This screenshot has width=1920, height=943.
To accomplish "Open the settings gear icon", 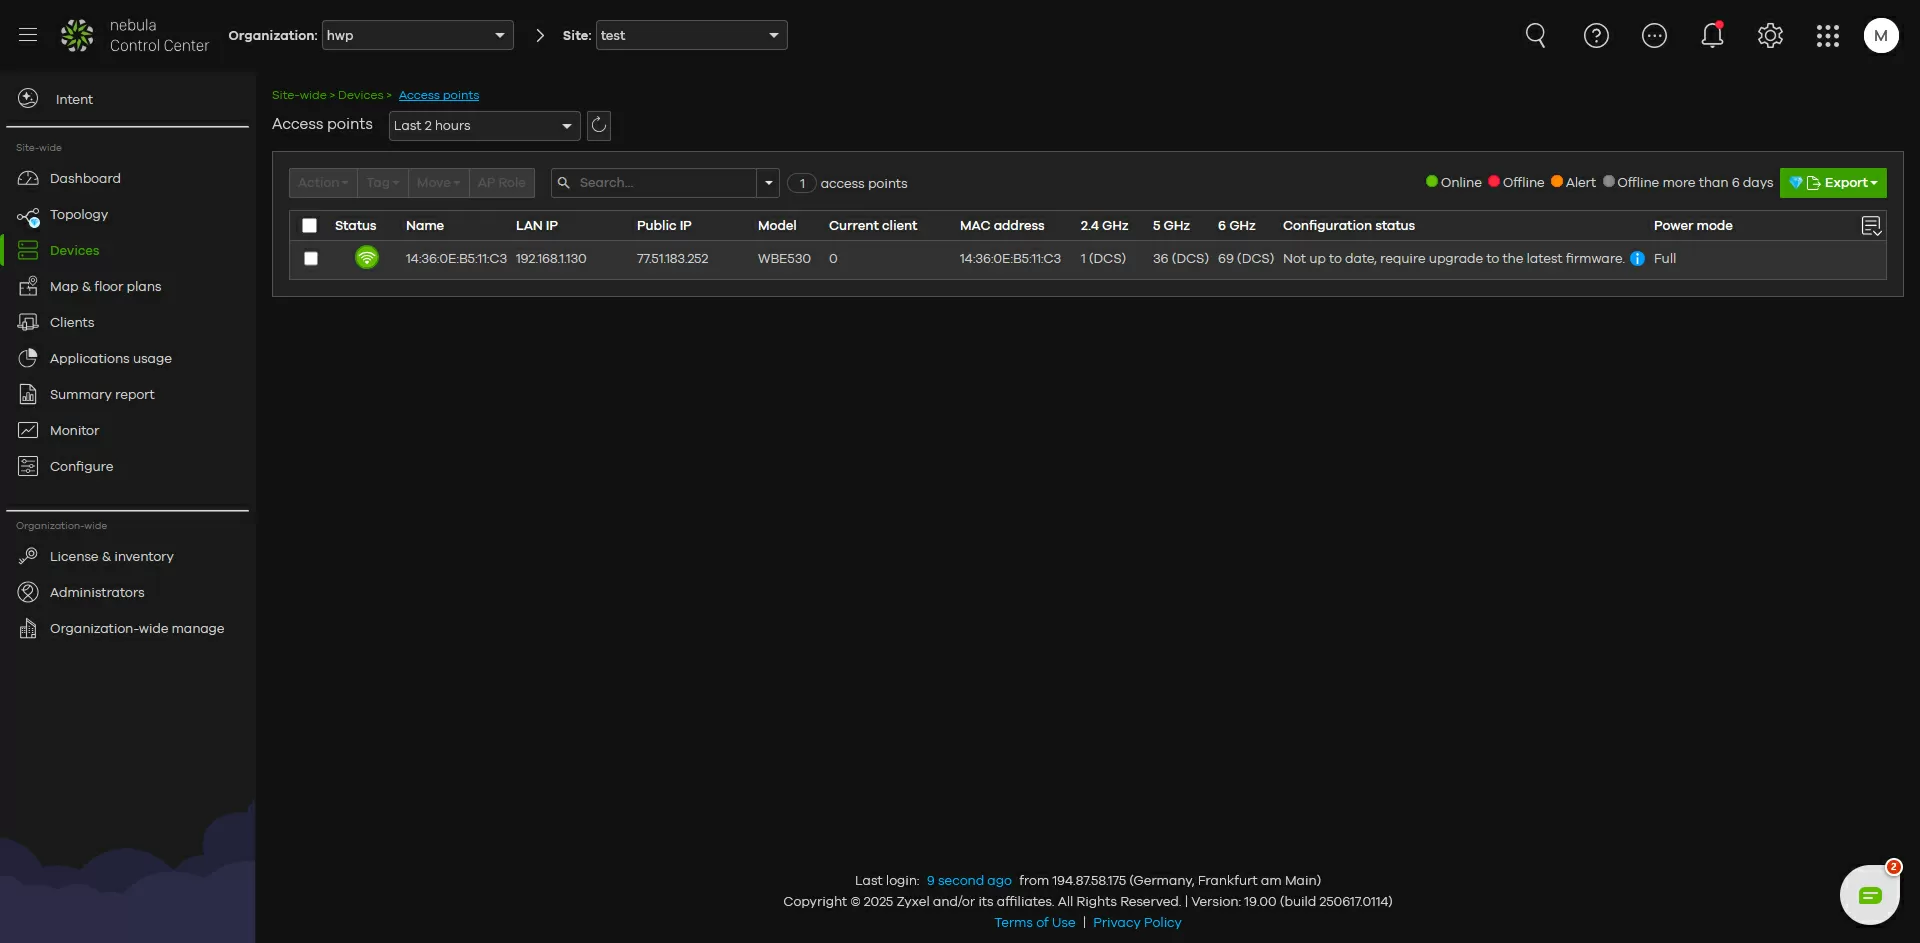I will tap(1770, 36).
